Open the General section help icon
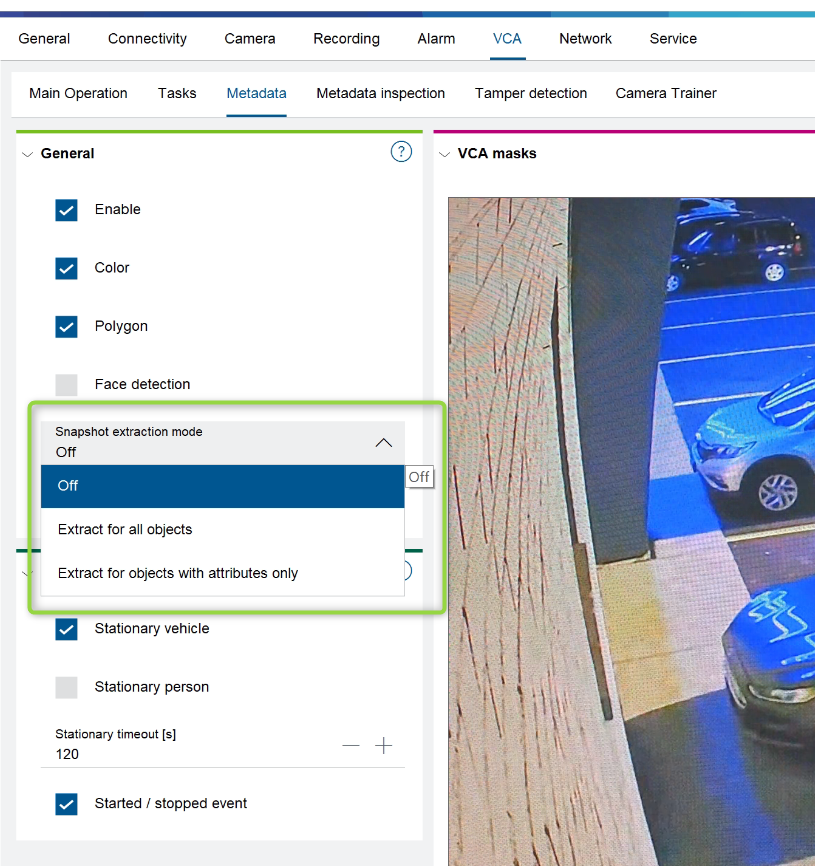The height and width of the screenshot is (866, 815). [401, 152]
